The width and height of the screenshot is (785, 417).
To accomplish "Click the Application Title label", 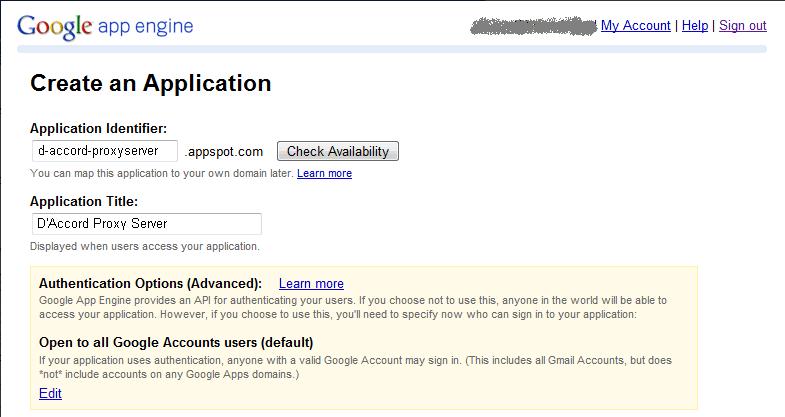I will pos(84,201).
